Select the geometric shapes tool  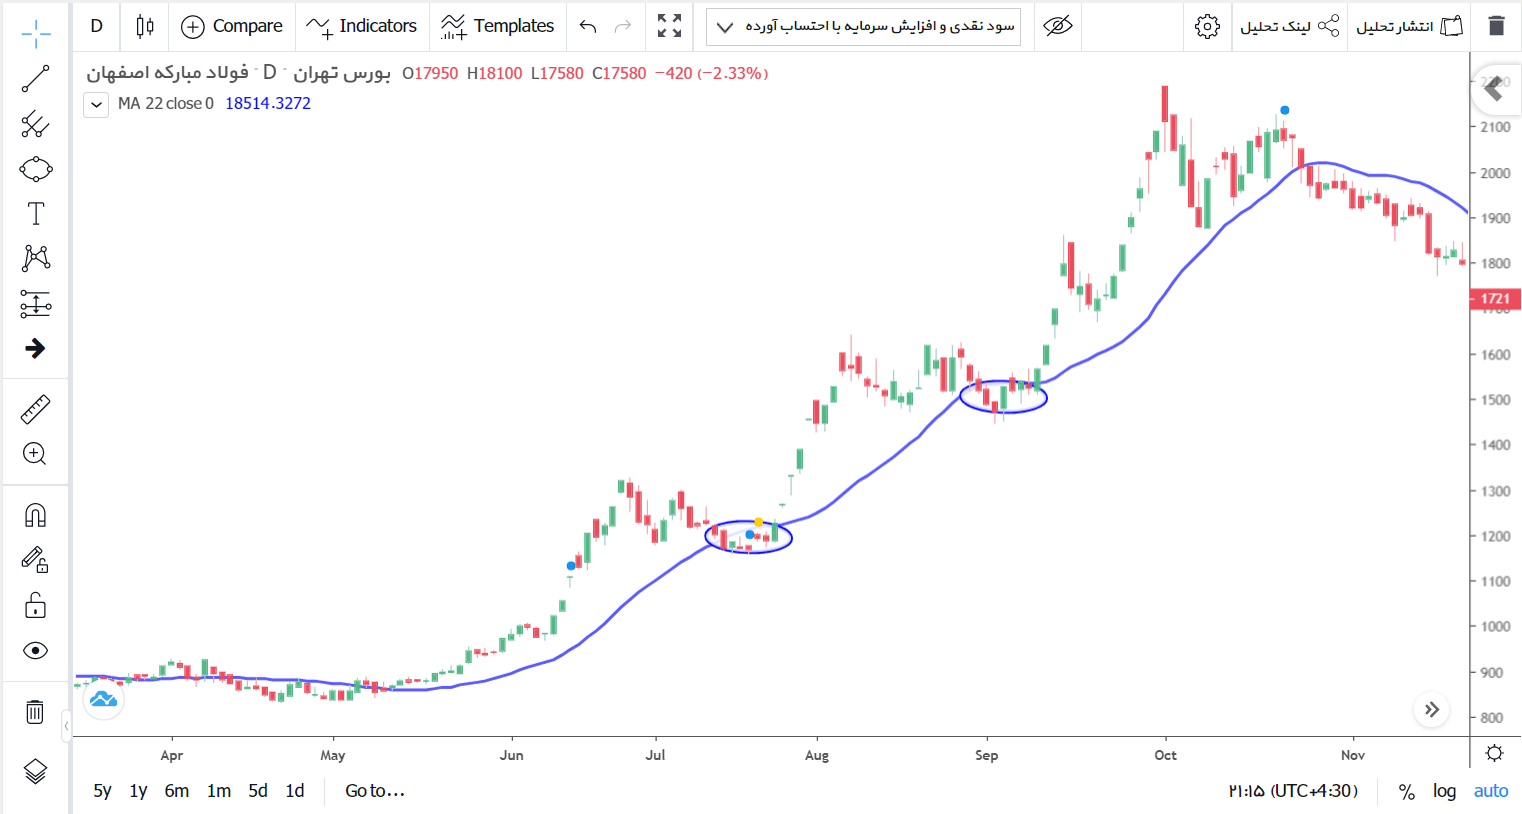click(x=35, y=169)
